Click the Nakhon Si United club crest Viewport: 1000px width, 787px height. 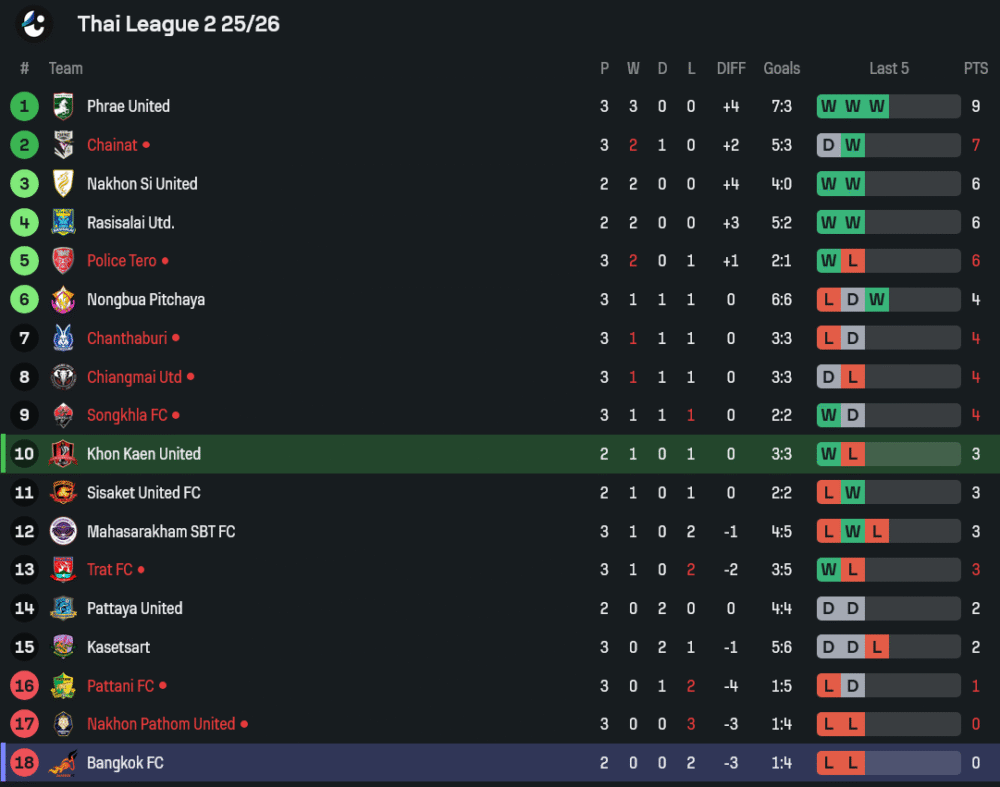63,184
